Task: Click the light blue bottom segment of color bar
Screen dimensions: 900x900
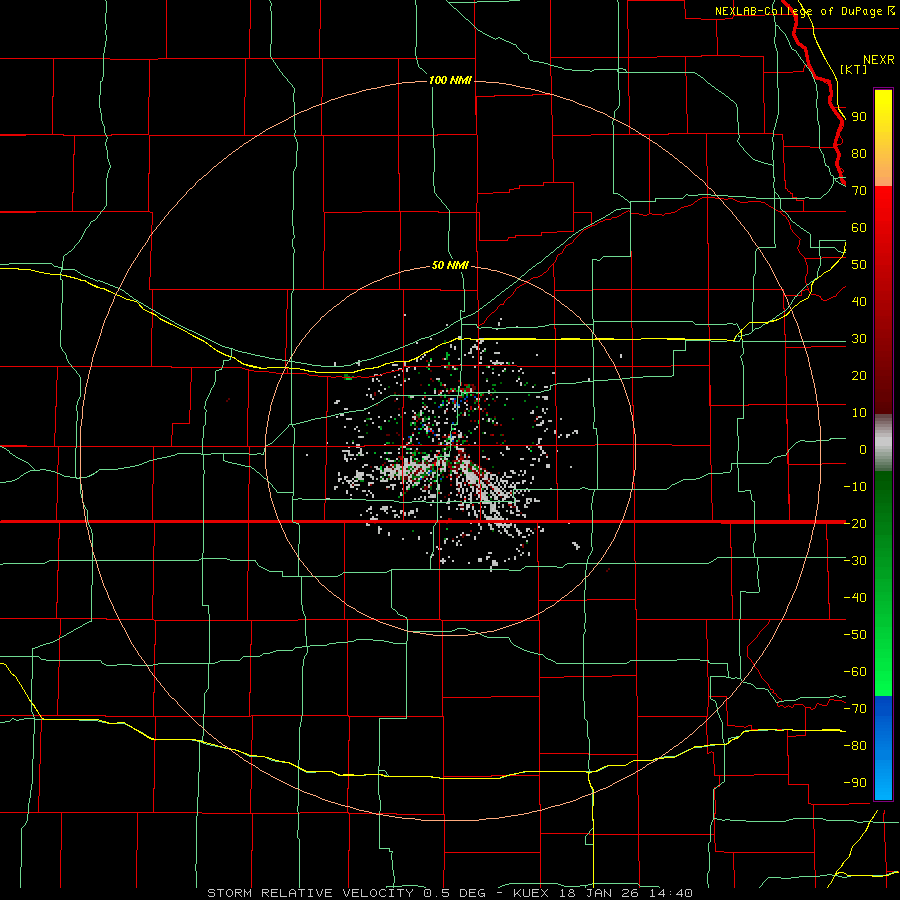Action: coord(883,775)
